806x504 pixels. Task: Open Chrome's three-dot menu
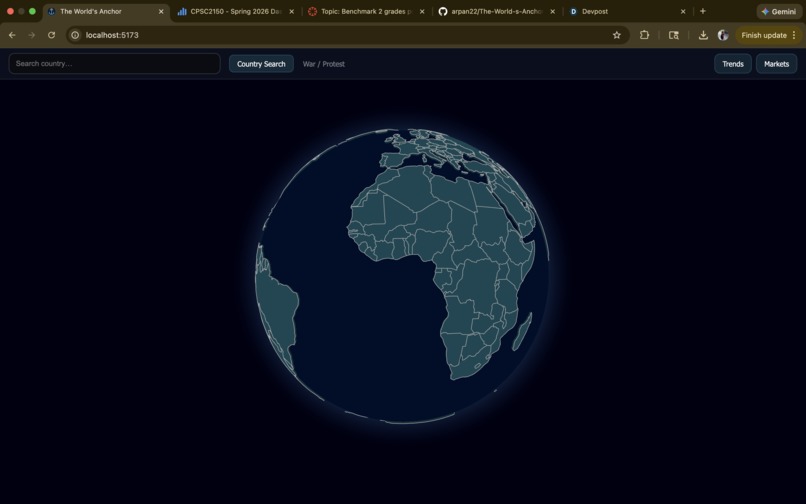794,35
